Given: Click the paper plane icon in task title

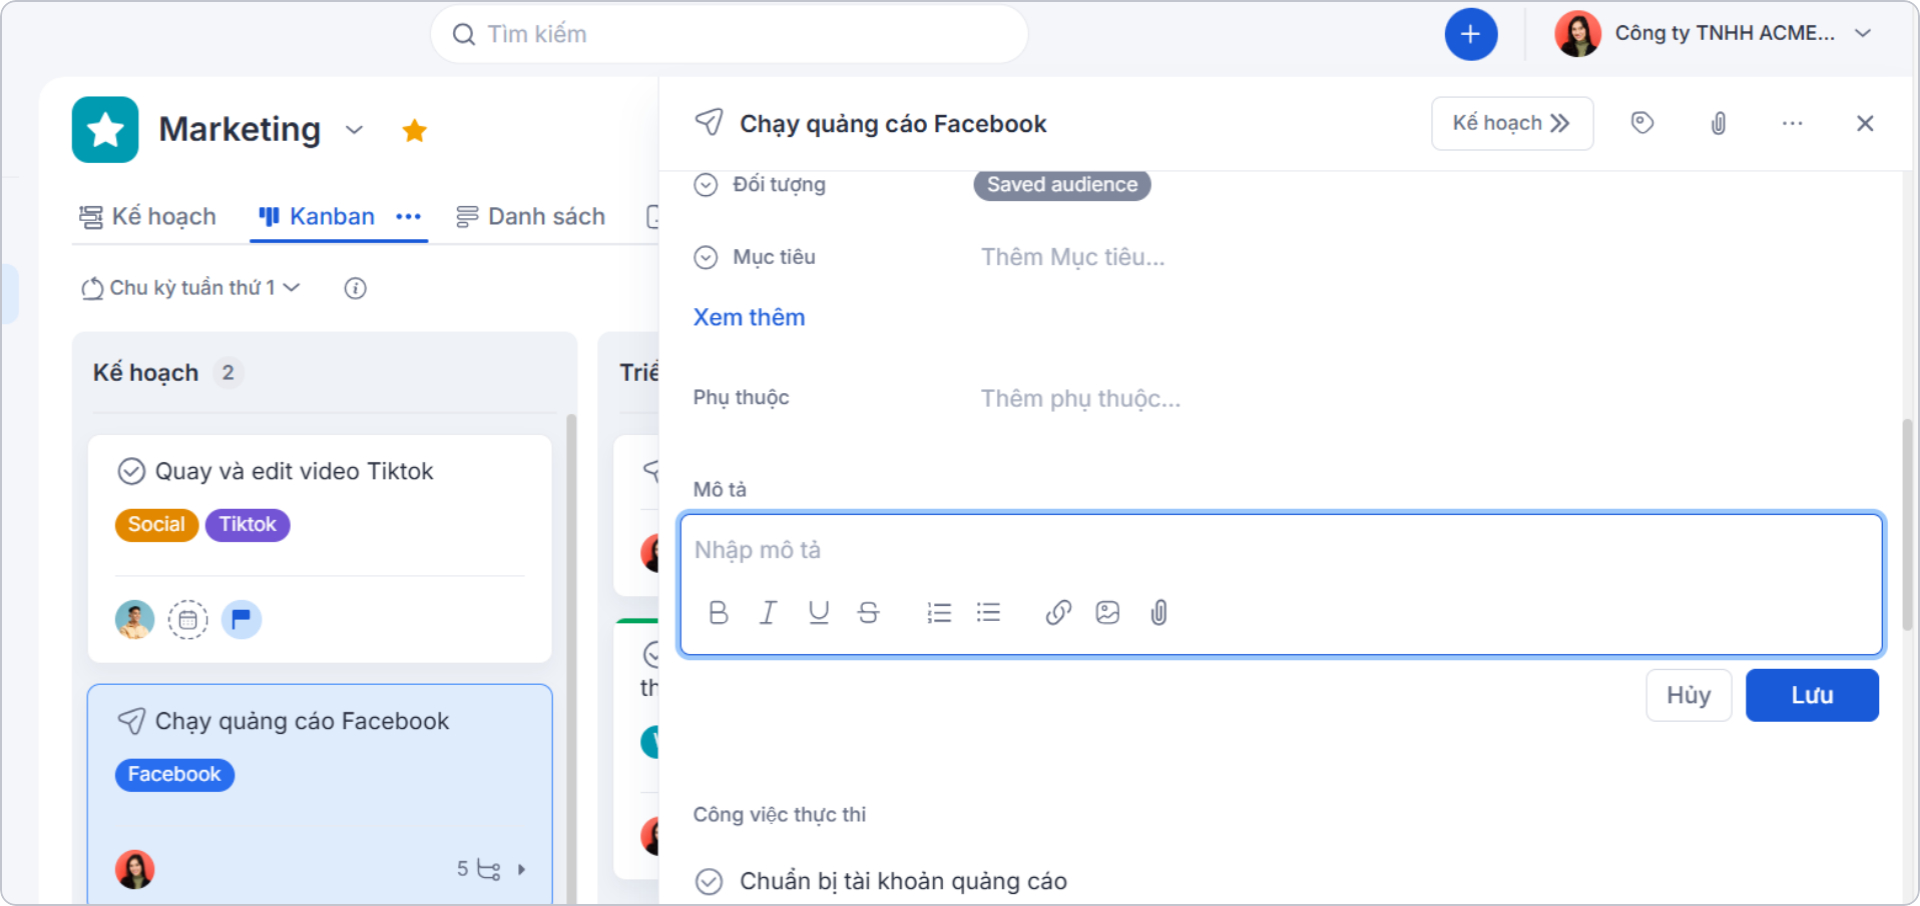Looking at the screenshot, I should click(x=709, y=123).
